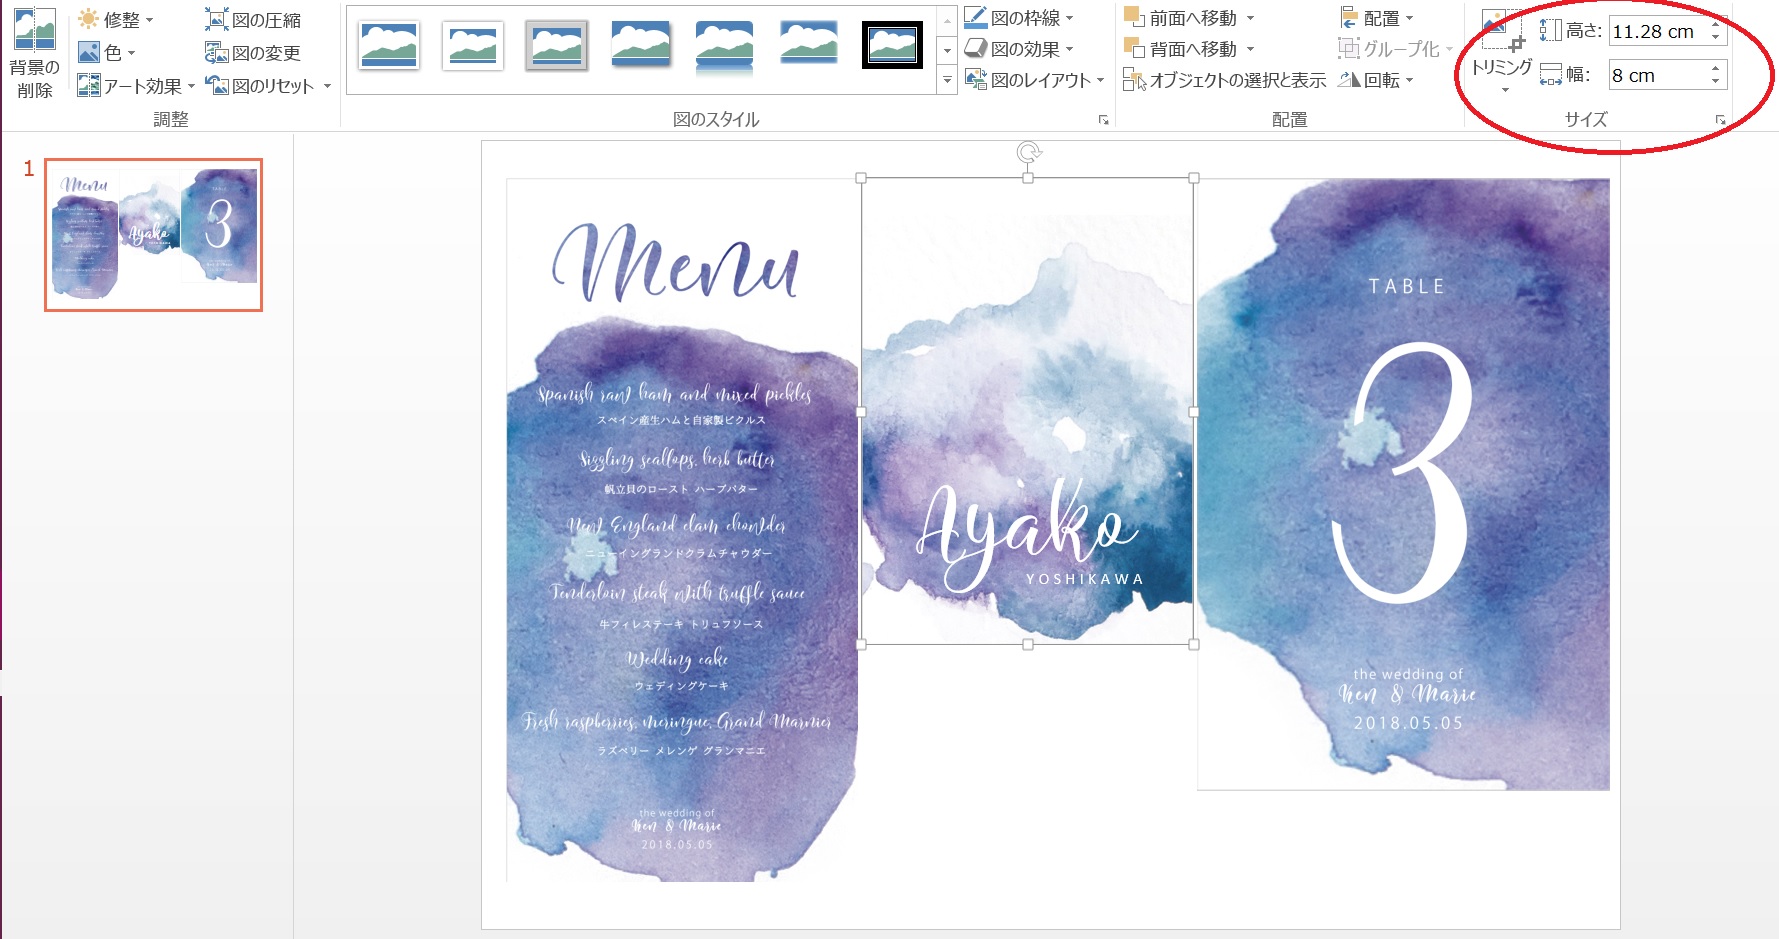The height and width of the screenshot is (939, 1779).
Task: Open オブジェクトの選択と表示 selection pane
Action: point(1224,79)
